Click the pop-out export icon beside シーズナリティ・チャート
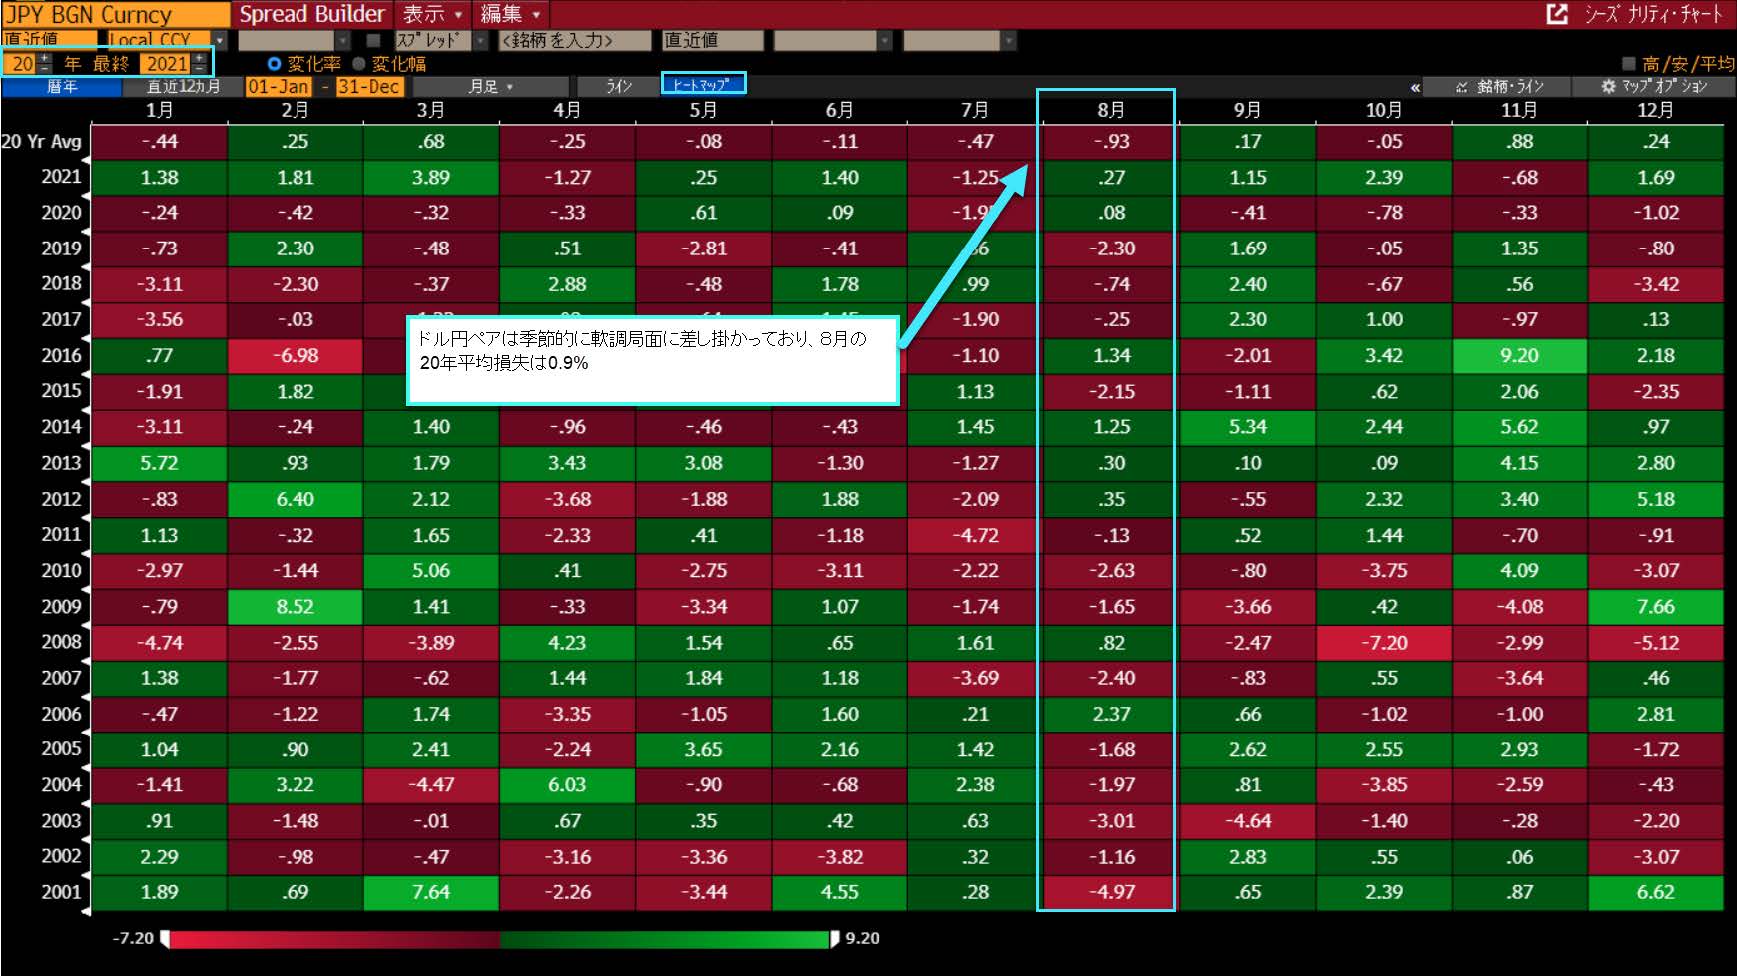The height and width of the screenshot is (976, 1737). click(x=1557, y=14)
